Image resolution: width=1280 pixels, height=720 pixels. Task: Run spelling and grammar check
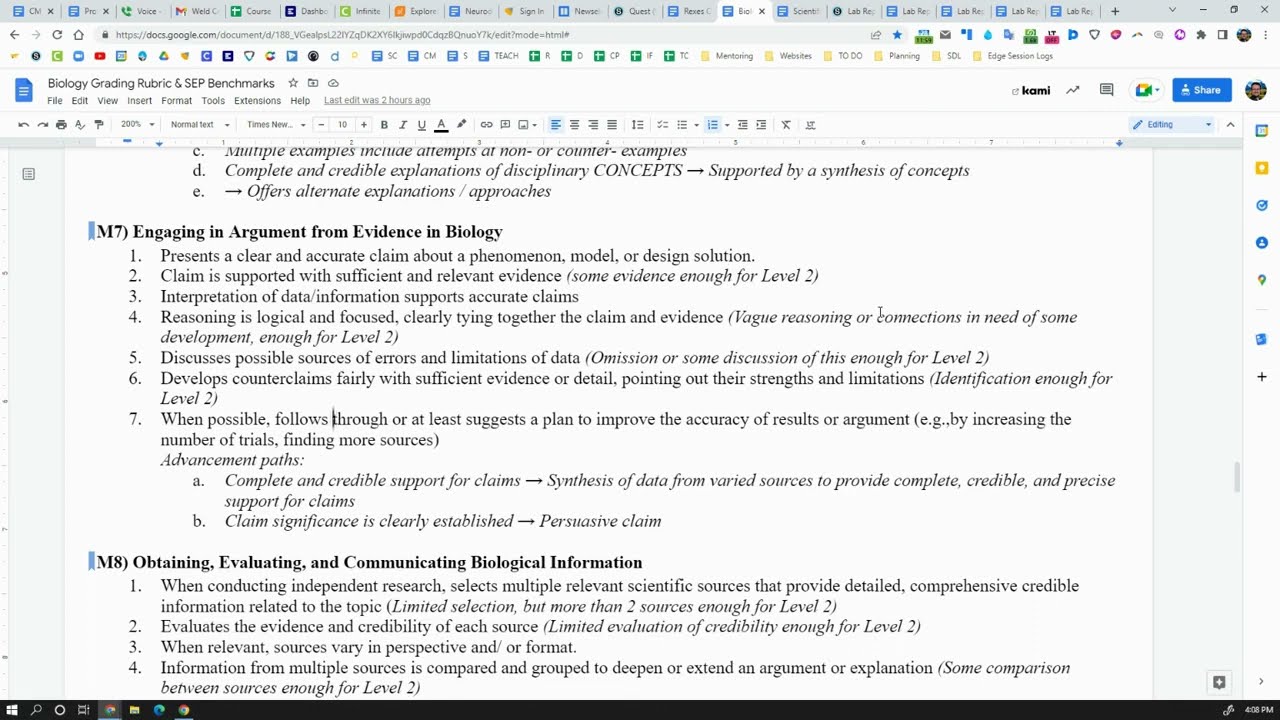pyautogui.click(x=80, y=125)
